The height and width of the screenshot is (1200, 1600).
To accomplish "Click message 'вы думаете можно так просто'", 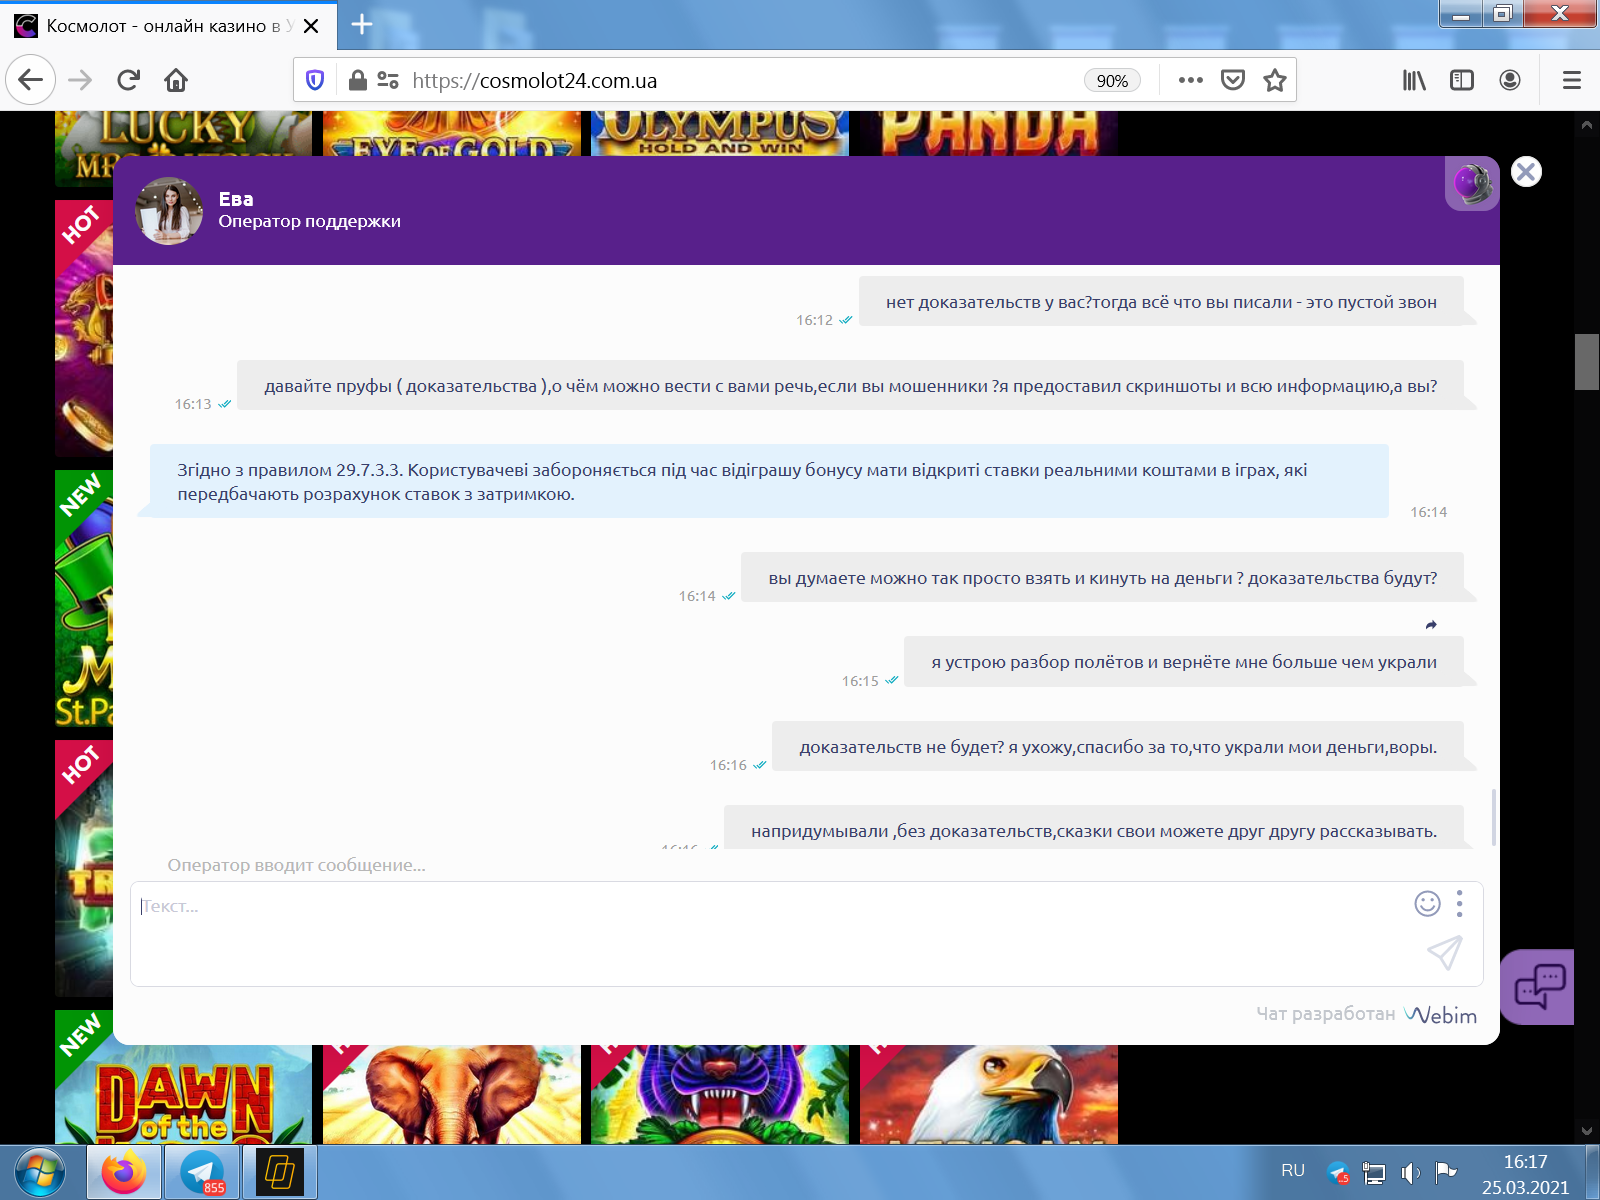I will (1102, 578).
